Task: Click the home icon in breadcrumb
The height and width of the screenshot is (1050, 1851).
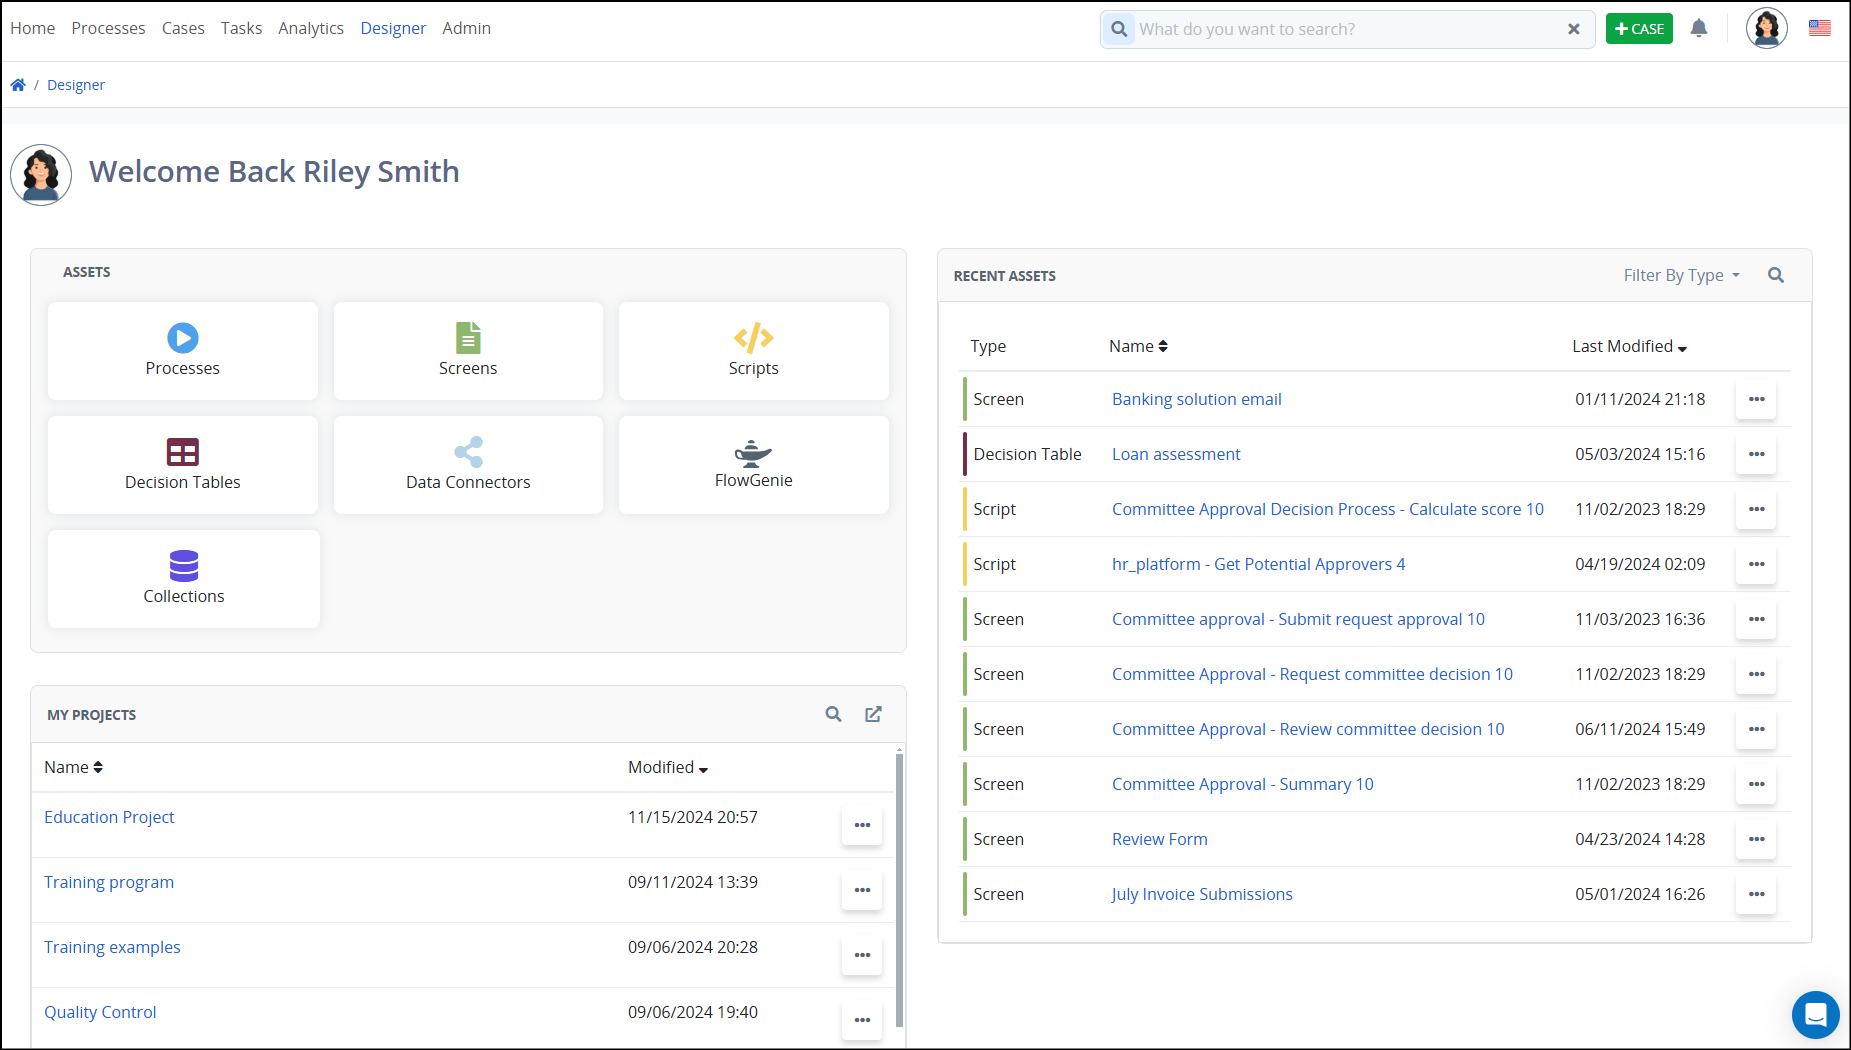Action: pos(18,85)
